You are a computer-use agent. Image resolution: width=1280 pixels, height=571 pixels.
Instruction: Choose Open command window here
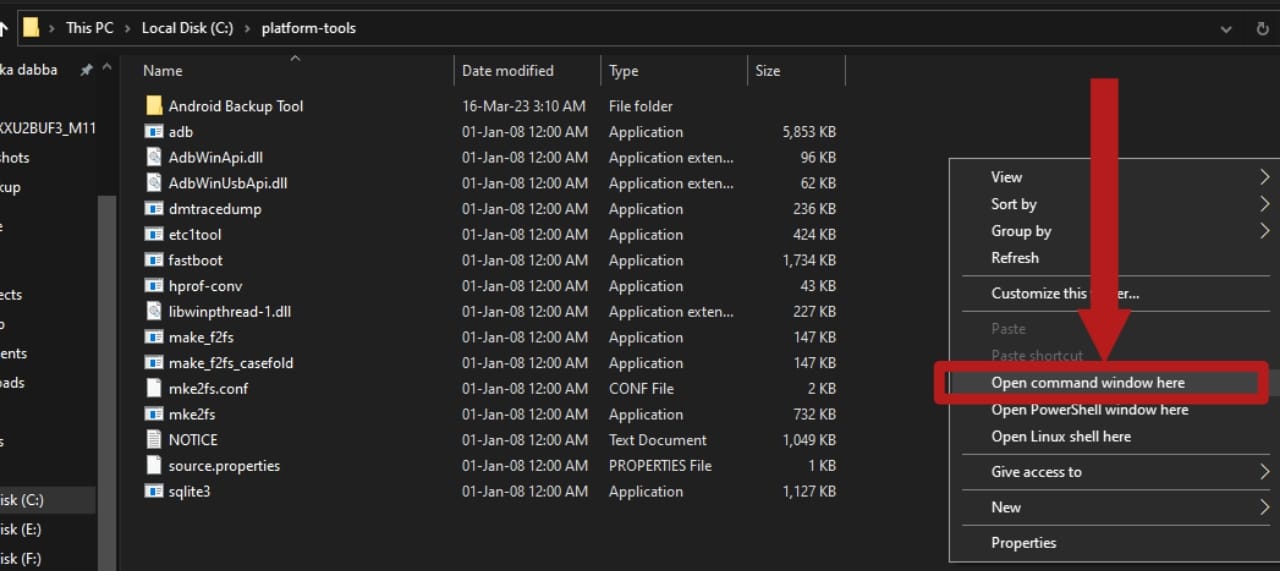click(x=1087, y=383)
